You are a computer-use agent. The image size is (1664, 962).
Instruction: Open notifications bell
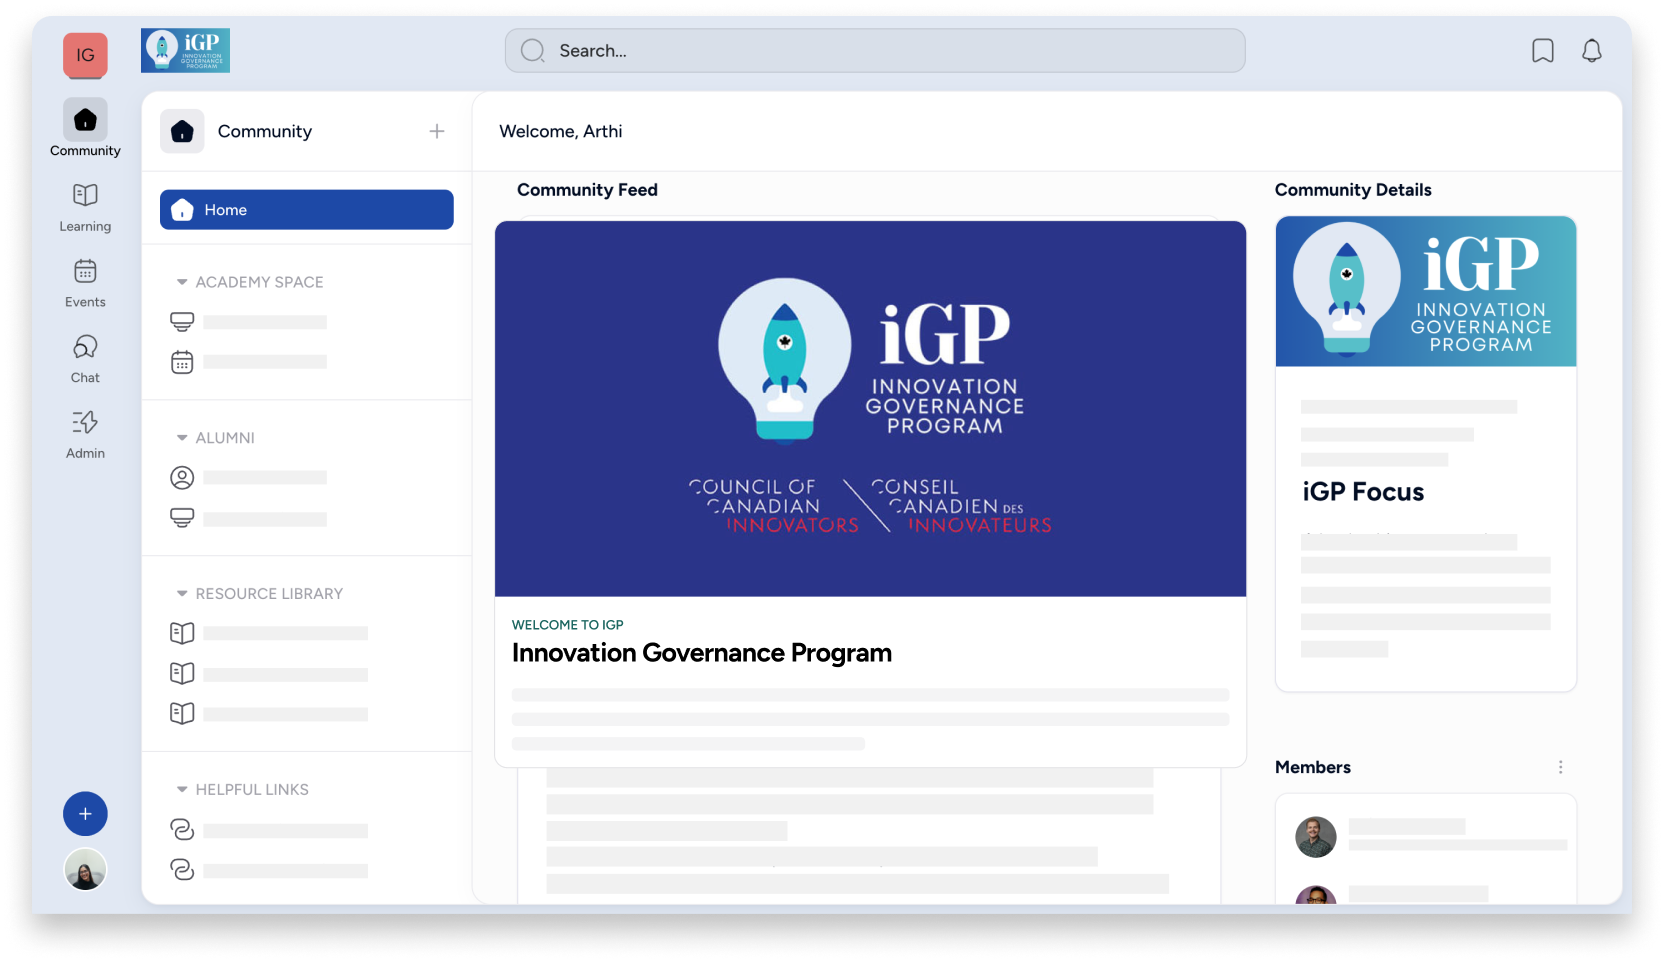[x=1592, y=51]
